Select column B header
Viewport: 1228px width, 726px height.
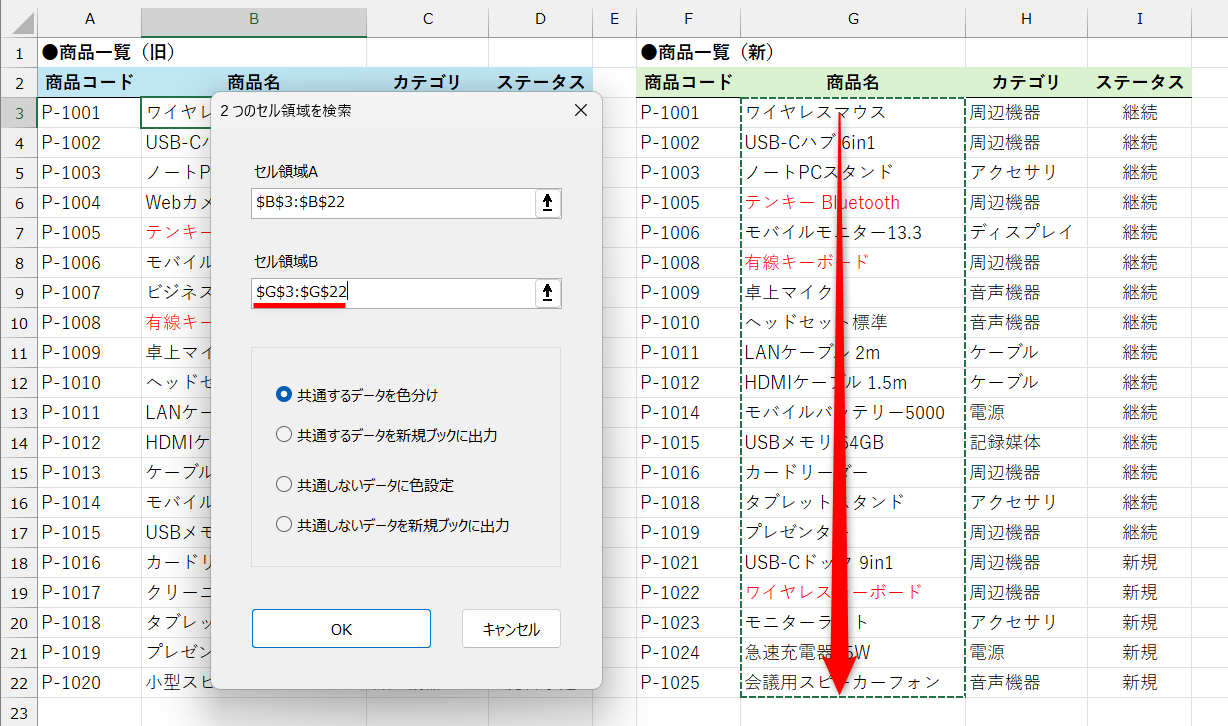(x=254, y=19)
